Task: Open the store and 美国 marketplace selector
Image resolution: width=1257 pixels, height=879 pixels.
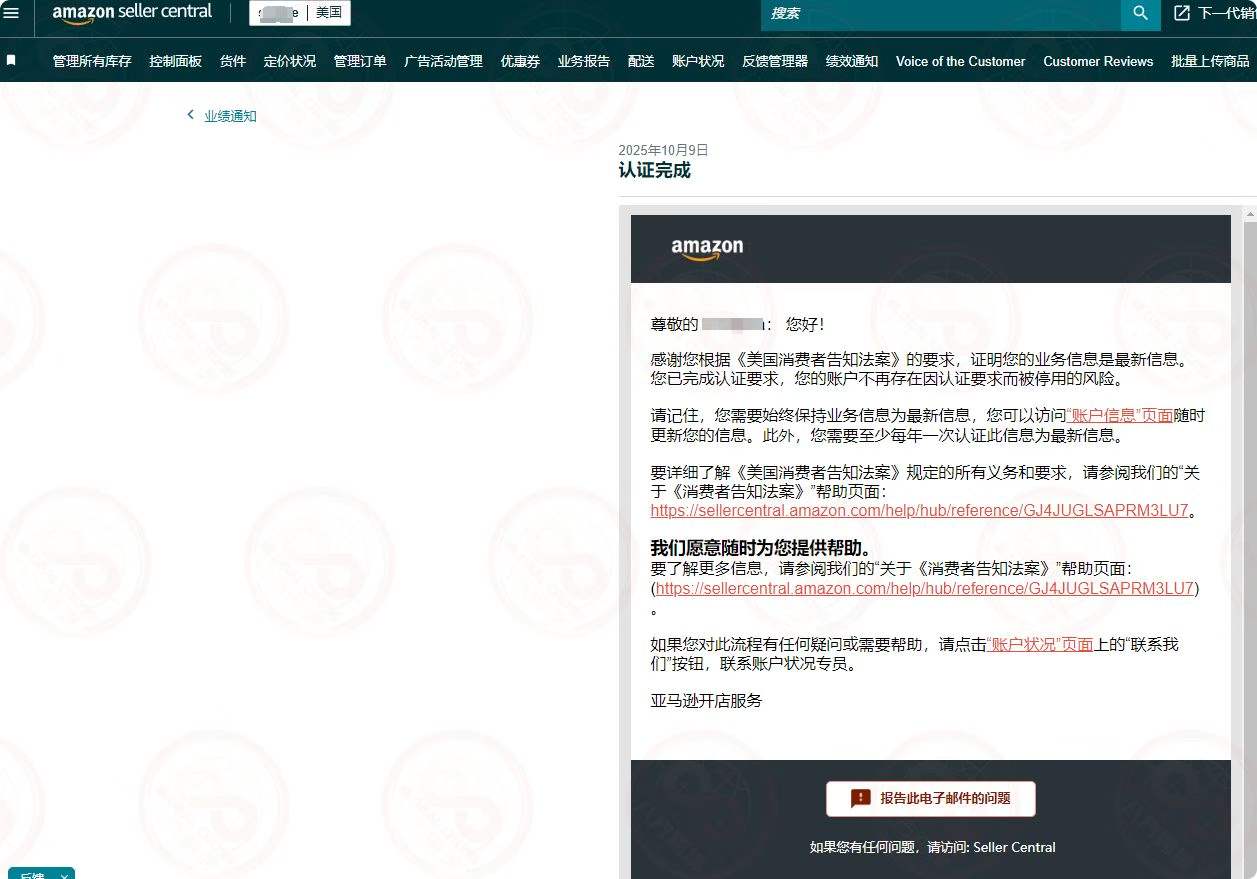Action: click(300, 14)
